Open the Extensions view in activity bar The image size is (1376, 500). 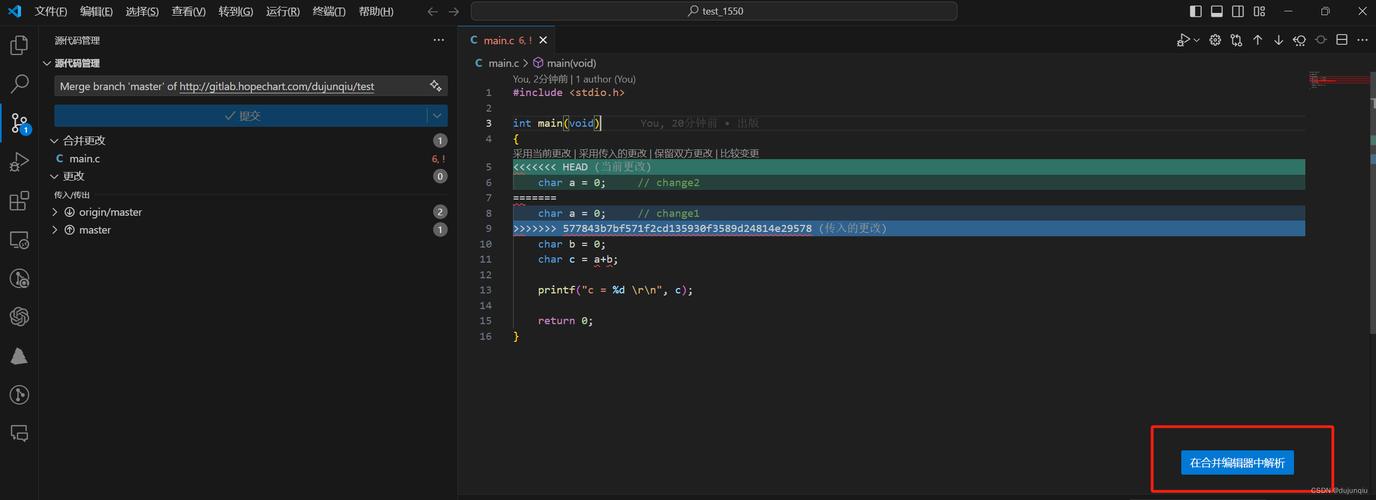(x=18, y=202)
